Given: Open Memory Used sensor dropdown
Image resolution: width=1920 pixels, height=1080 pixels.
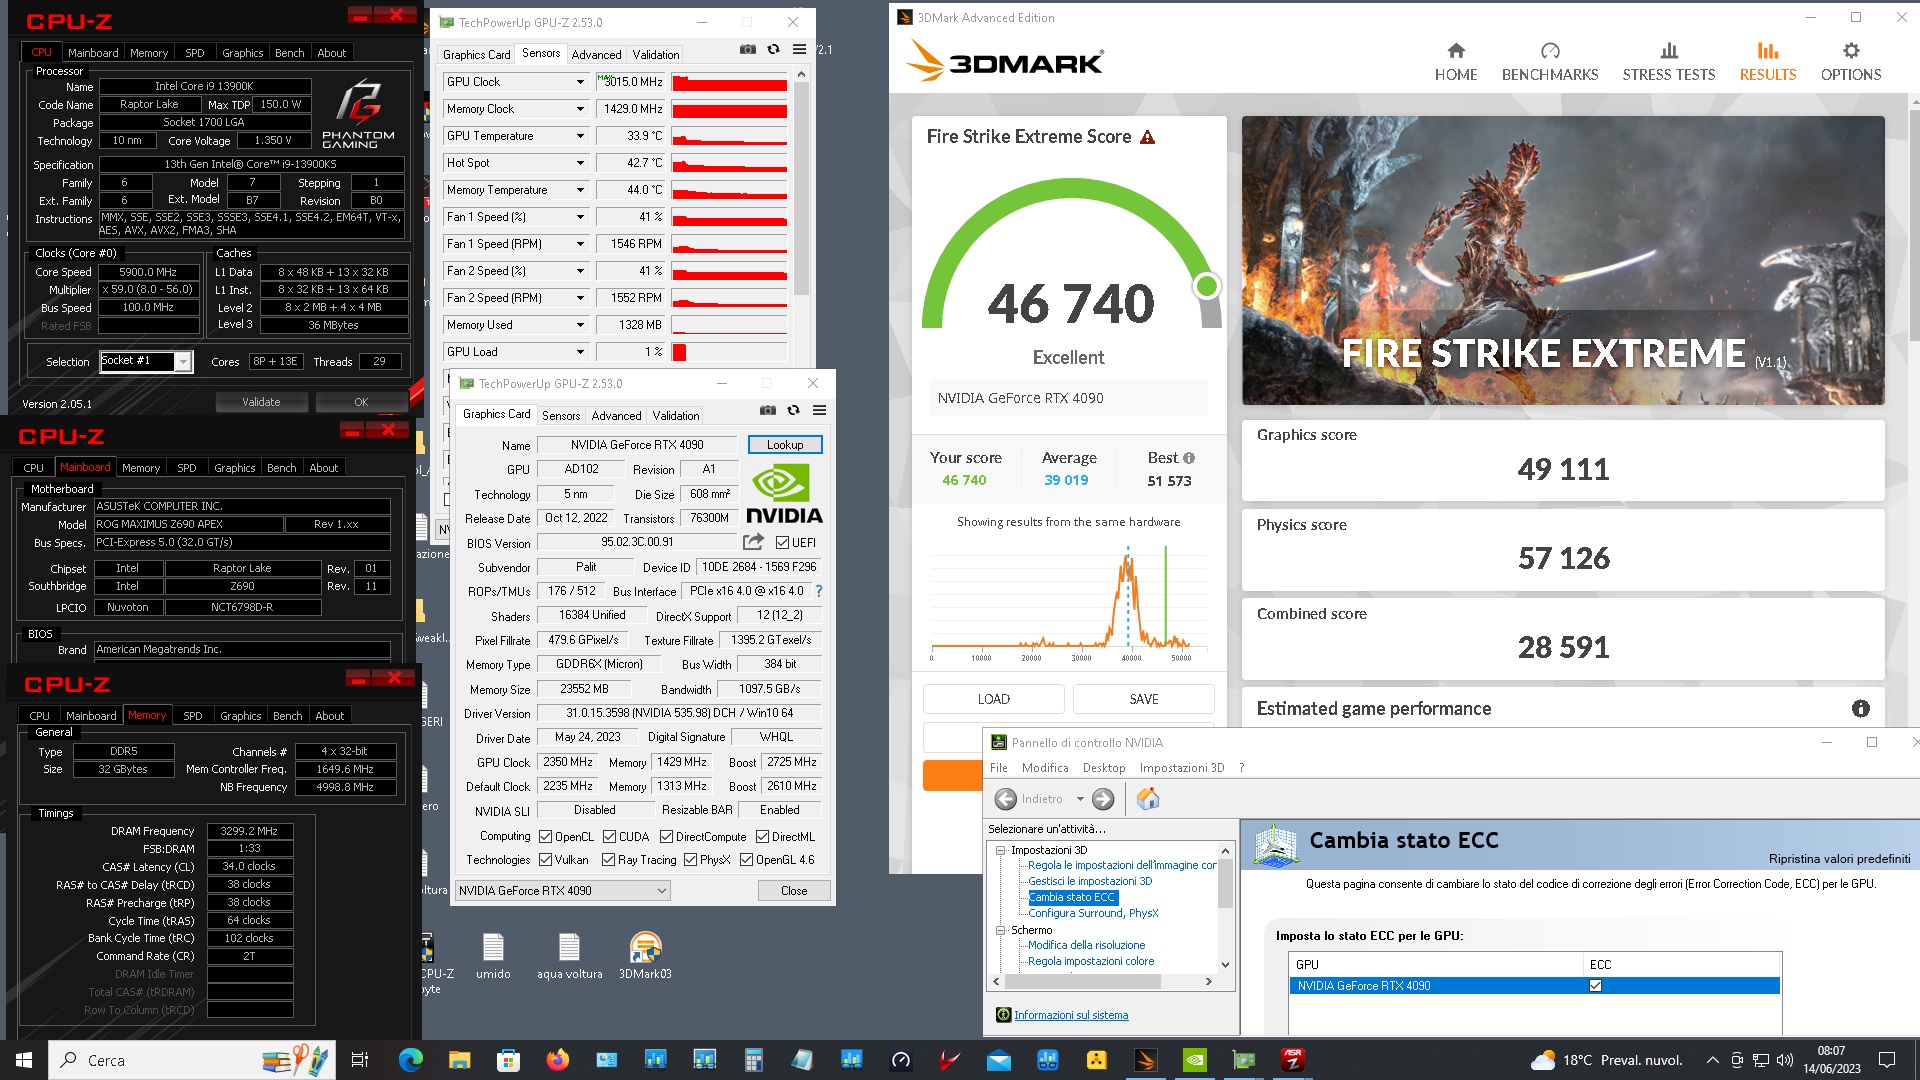Looking at the screenshot, I should [579, 325].
